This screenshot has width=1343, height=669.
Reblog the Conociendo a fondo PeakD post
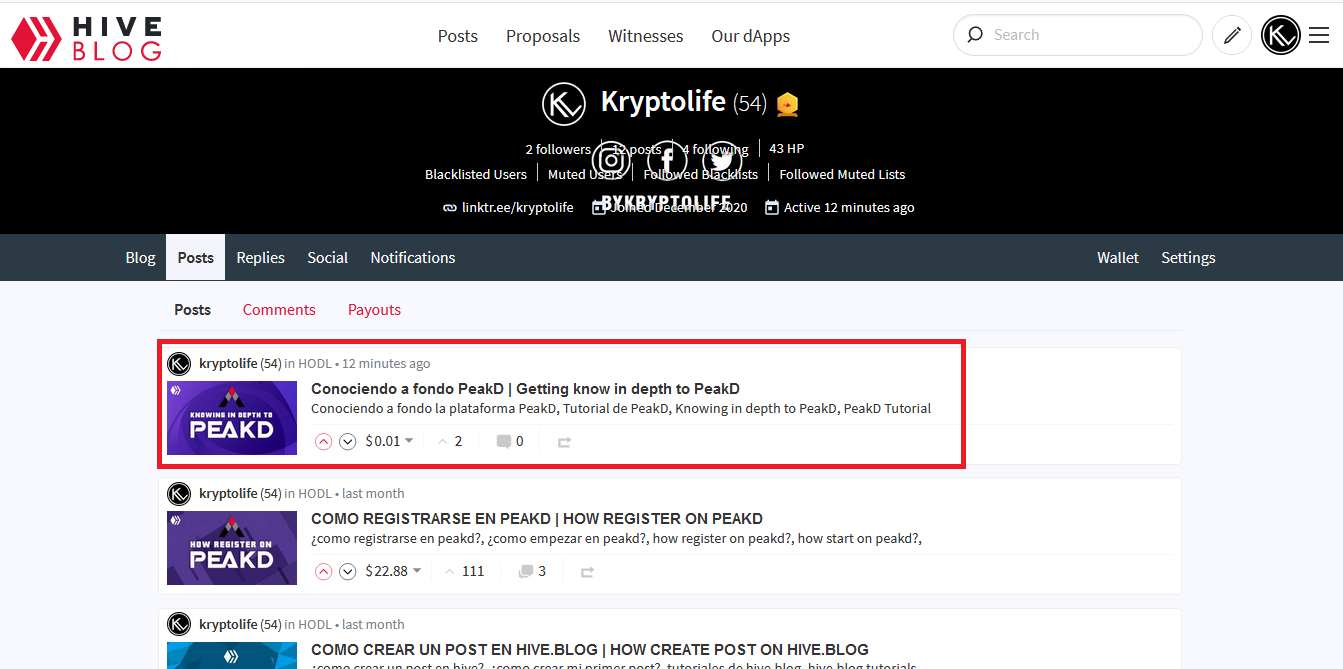[x=564, y=441]
